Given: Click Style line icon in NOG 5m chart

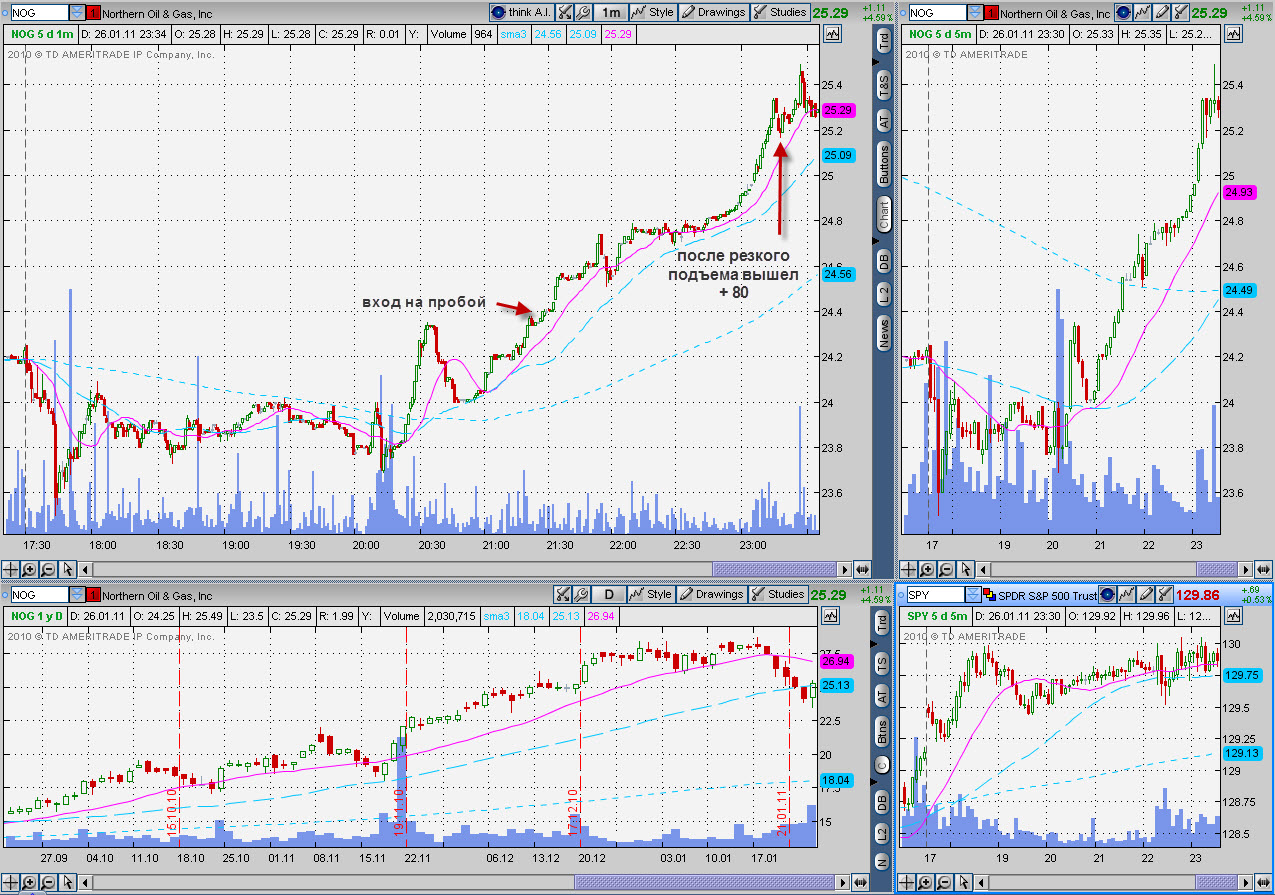Looking at the screenshot, I should [1141, 13].
